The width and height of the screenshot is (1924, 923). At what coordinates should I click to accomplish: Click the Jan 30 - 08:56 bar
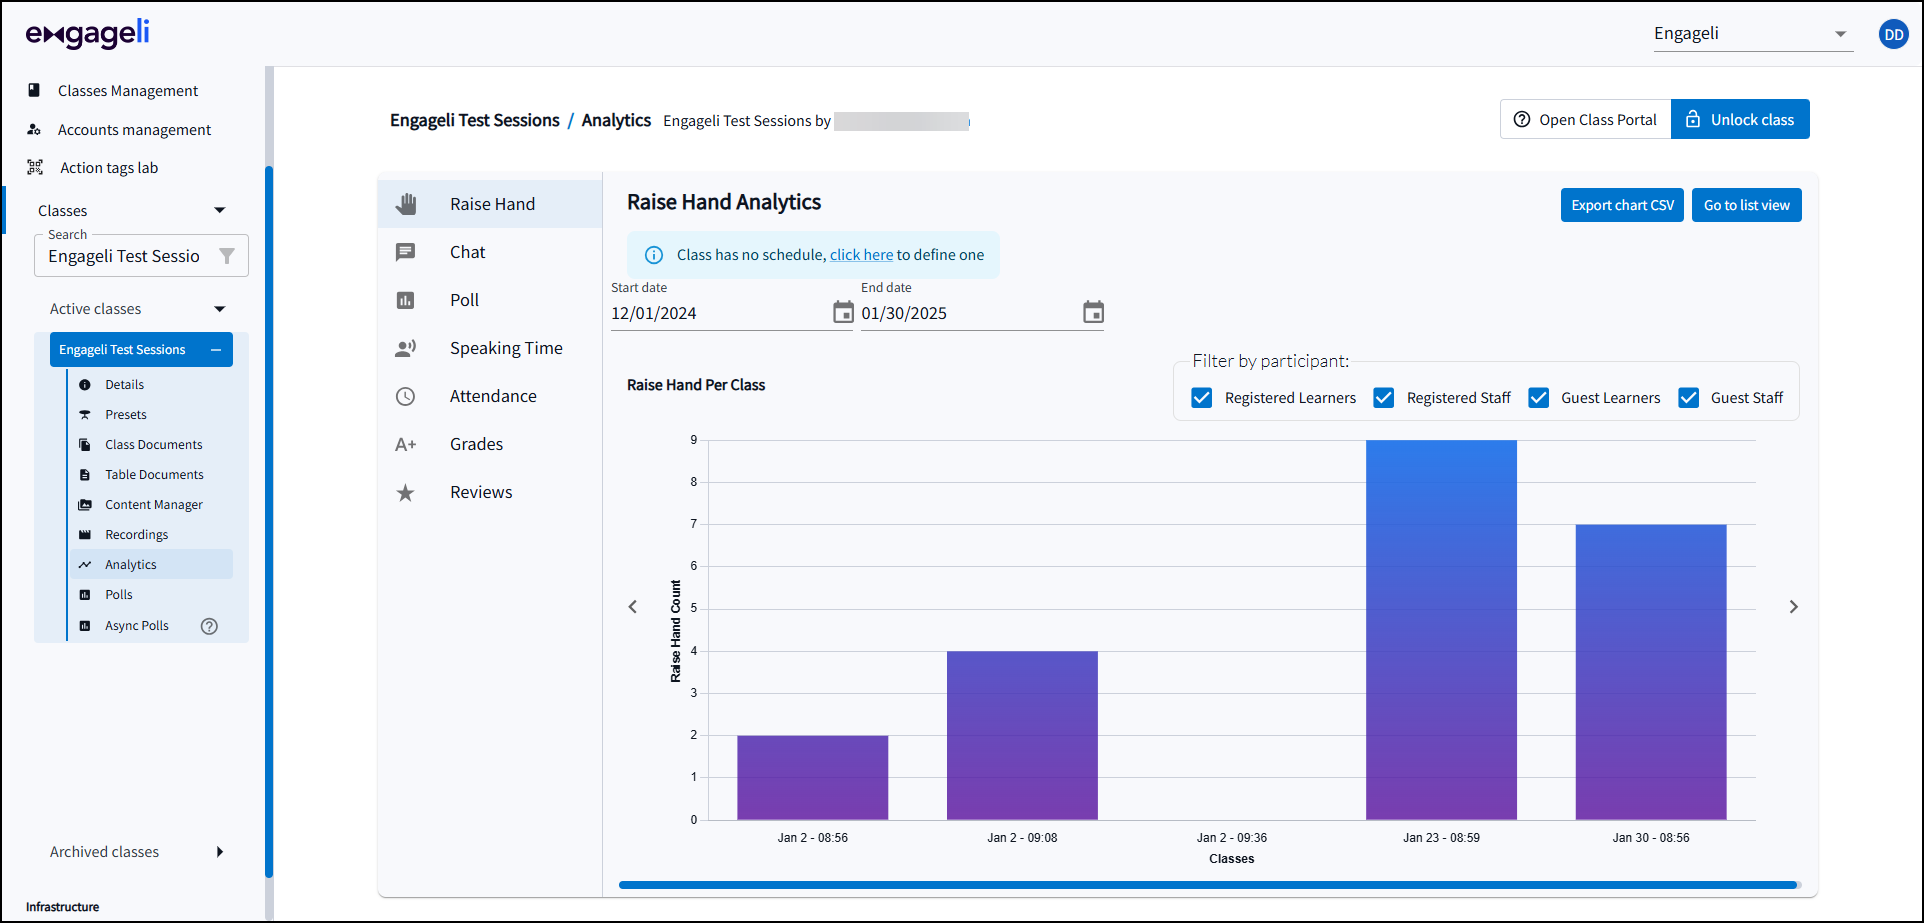click(x=1651, y=672)
